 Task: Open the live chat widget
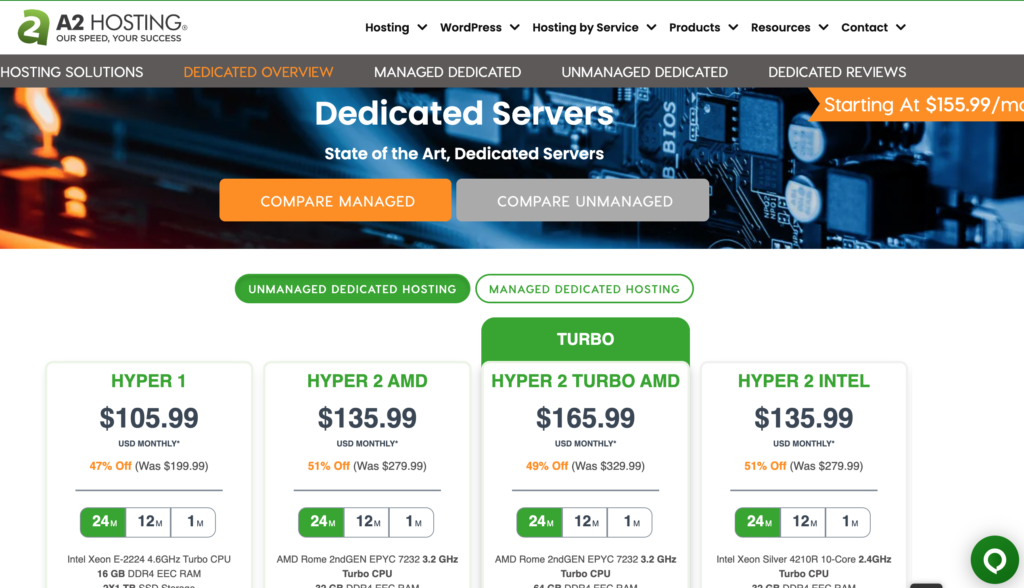(994, 559)
